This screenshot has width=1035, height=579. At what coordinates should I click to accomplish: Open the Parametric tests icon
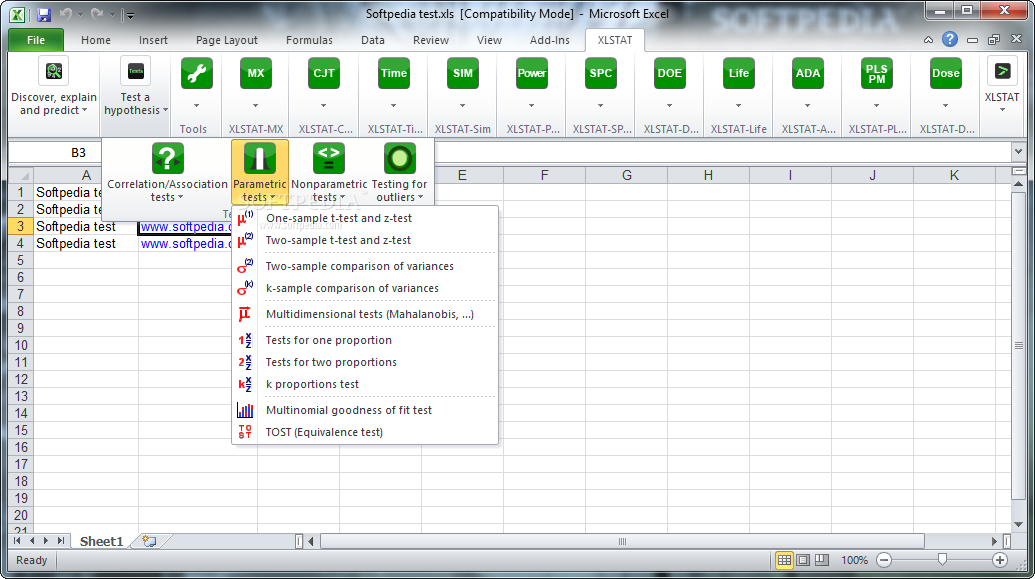tap(259, 158)
